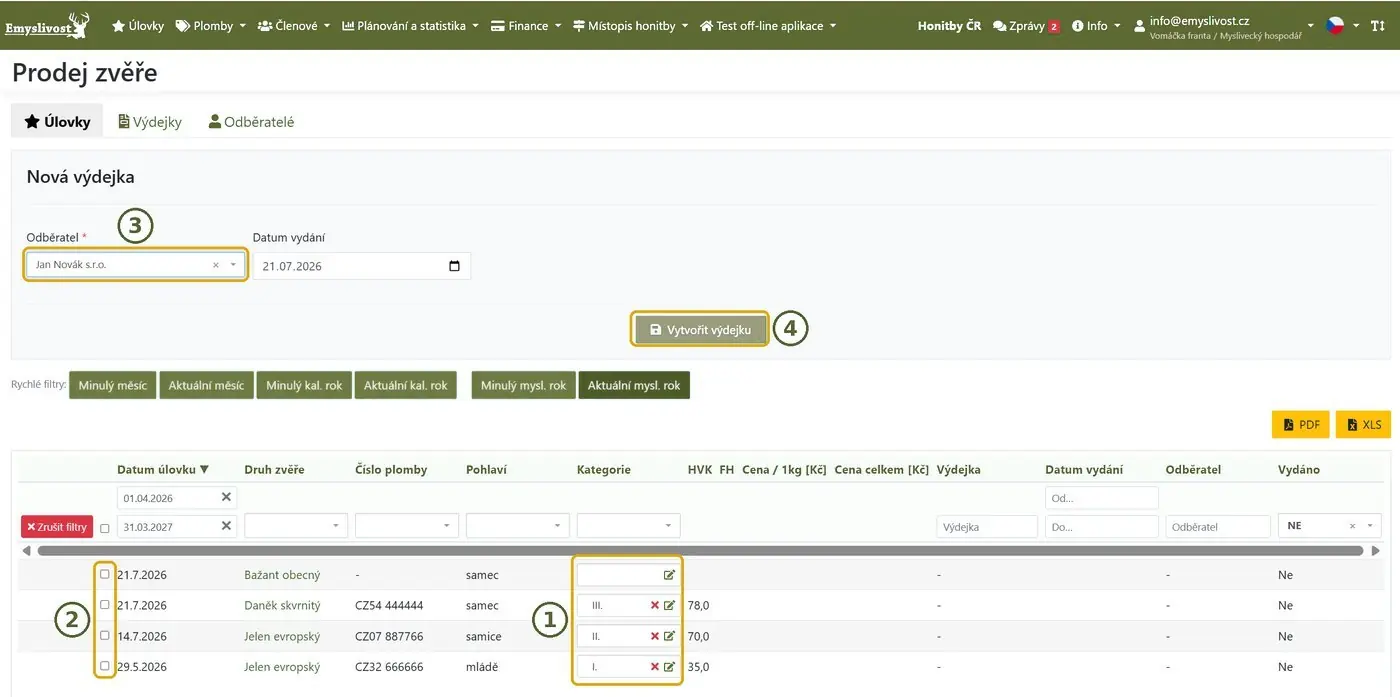
Task: Click the Czech flag language icon
Action: (1335, 26)
